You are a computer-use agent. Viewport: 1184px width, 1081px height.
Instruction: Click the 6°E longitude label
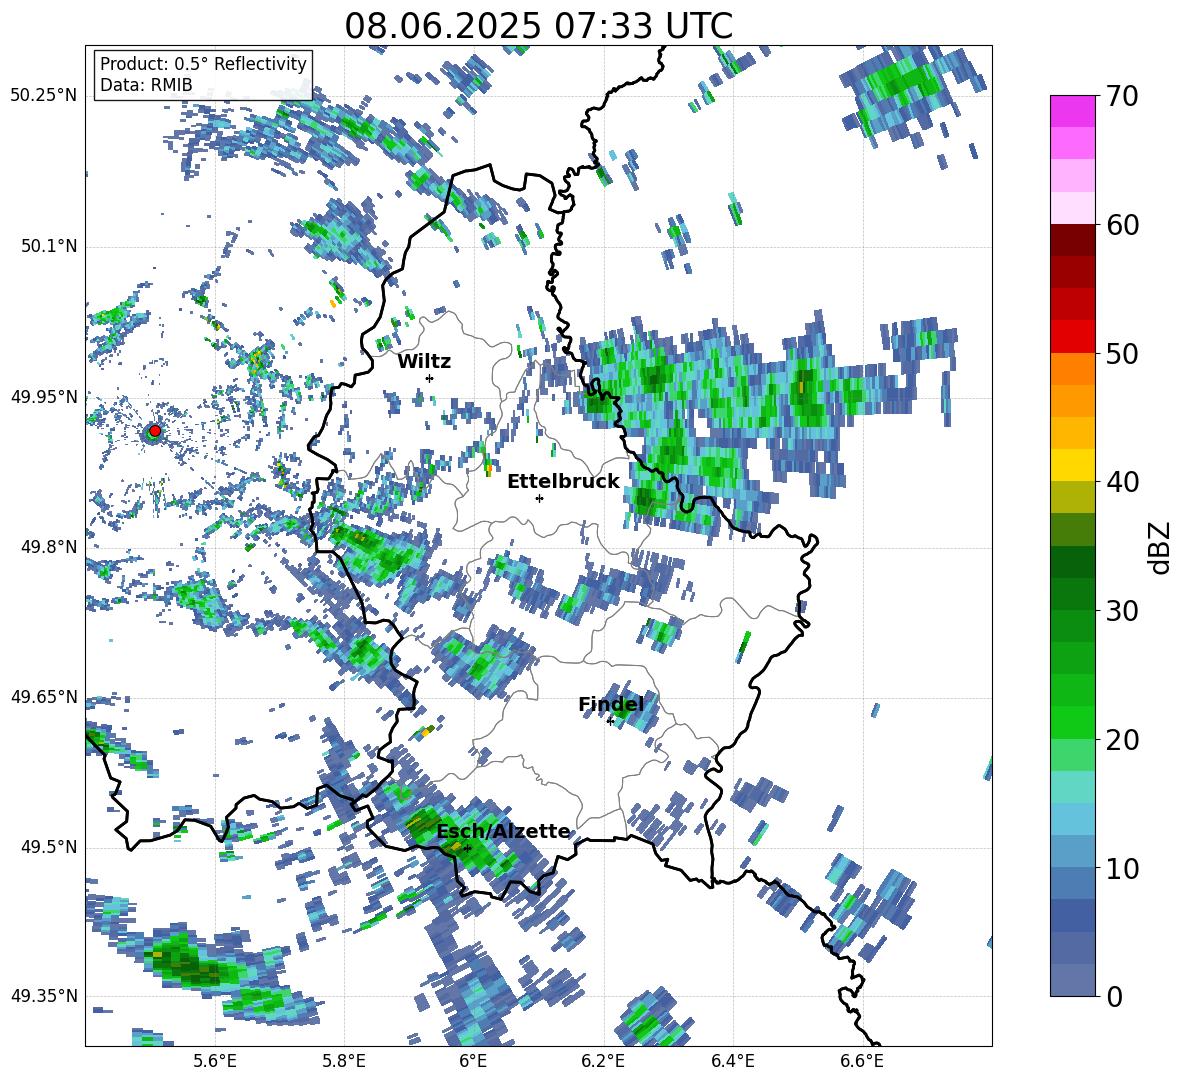pos(473,1061)
